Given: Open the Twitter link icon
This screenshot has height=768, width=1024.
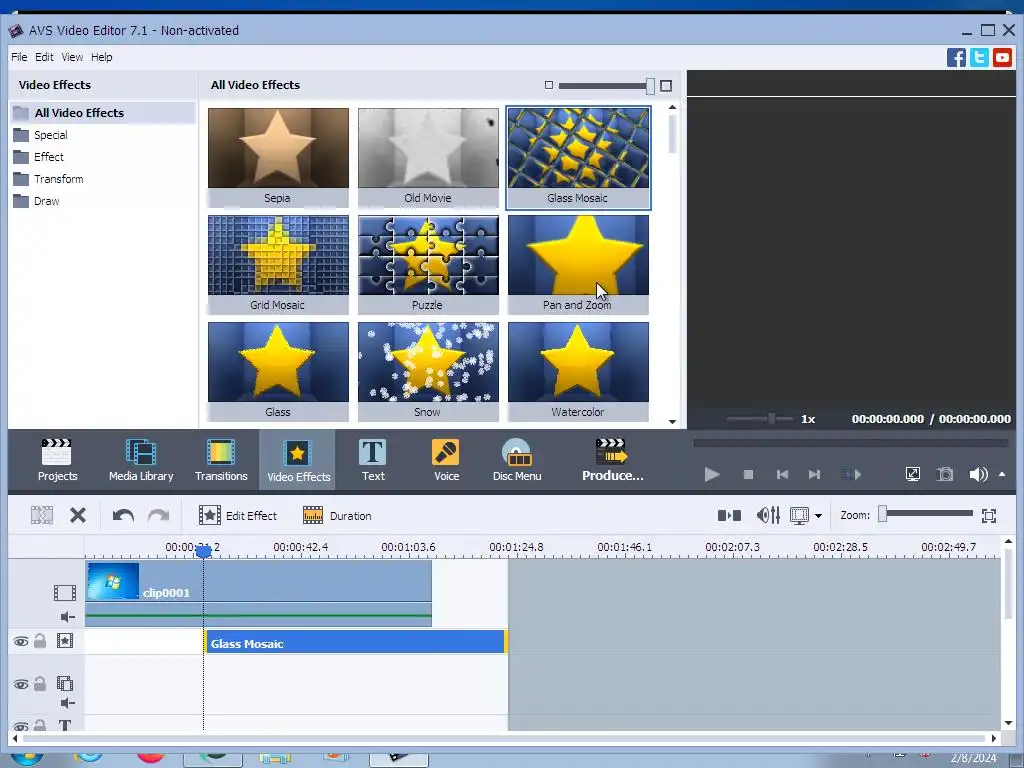Looking at the screenshot, I should point(979,57).
